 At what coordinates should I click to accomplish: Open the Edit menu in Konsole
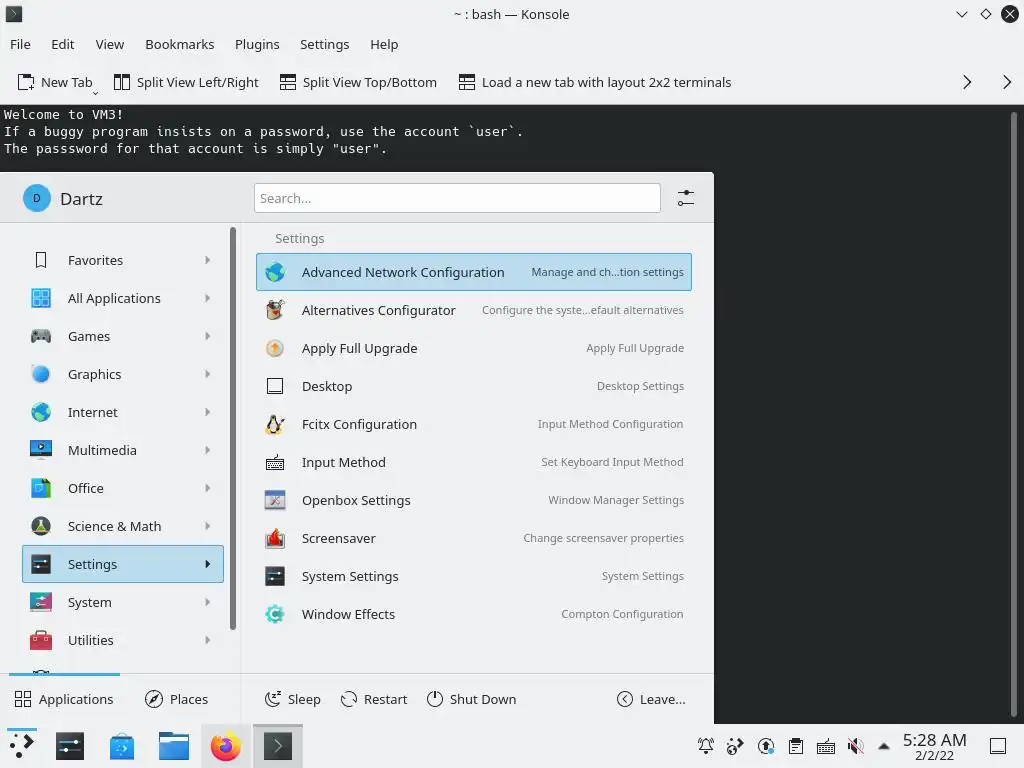tap(63, 44)
